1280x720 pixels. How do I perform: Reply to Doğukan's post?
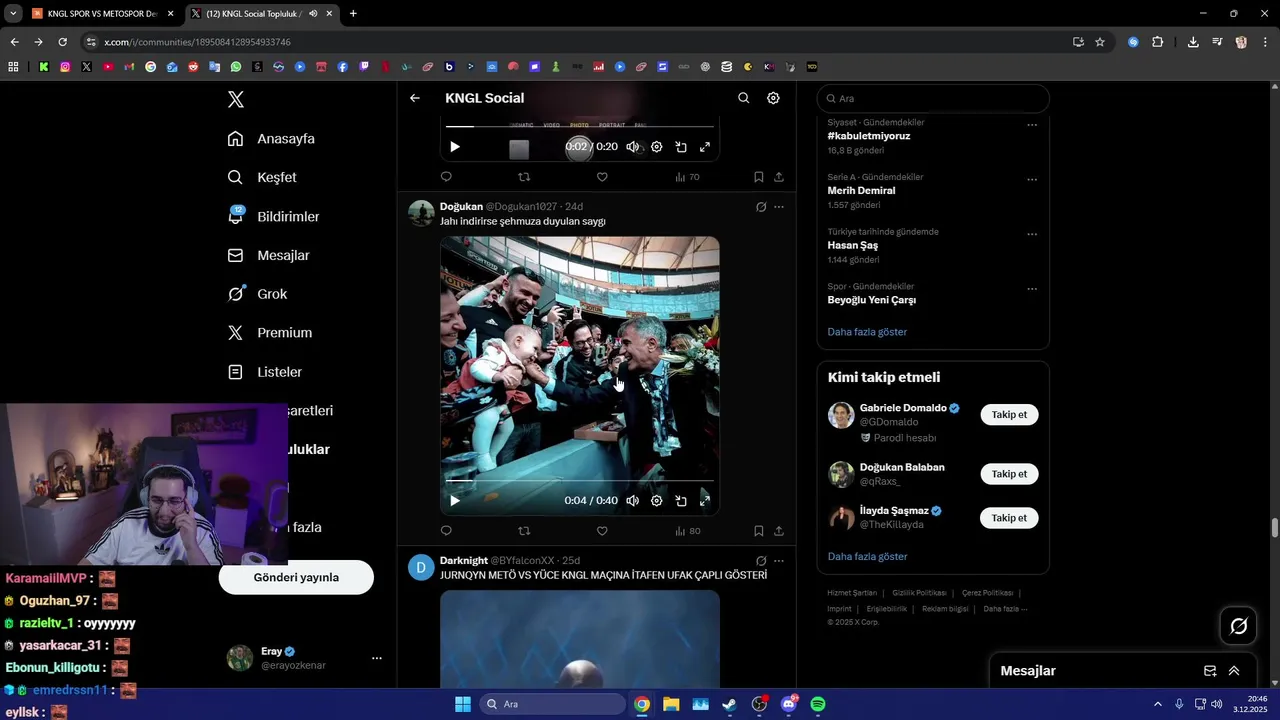click(446, 531)
